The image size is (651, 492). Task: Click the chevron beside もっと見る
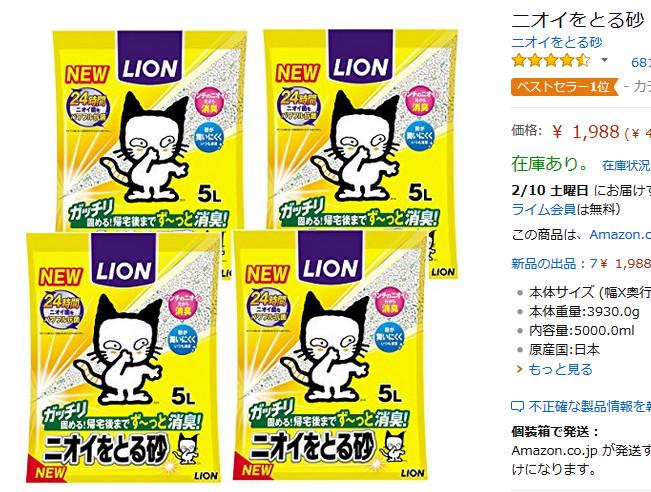[519, 369]
